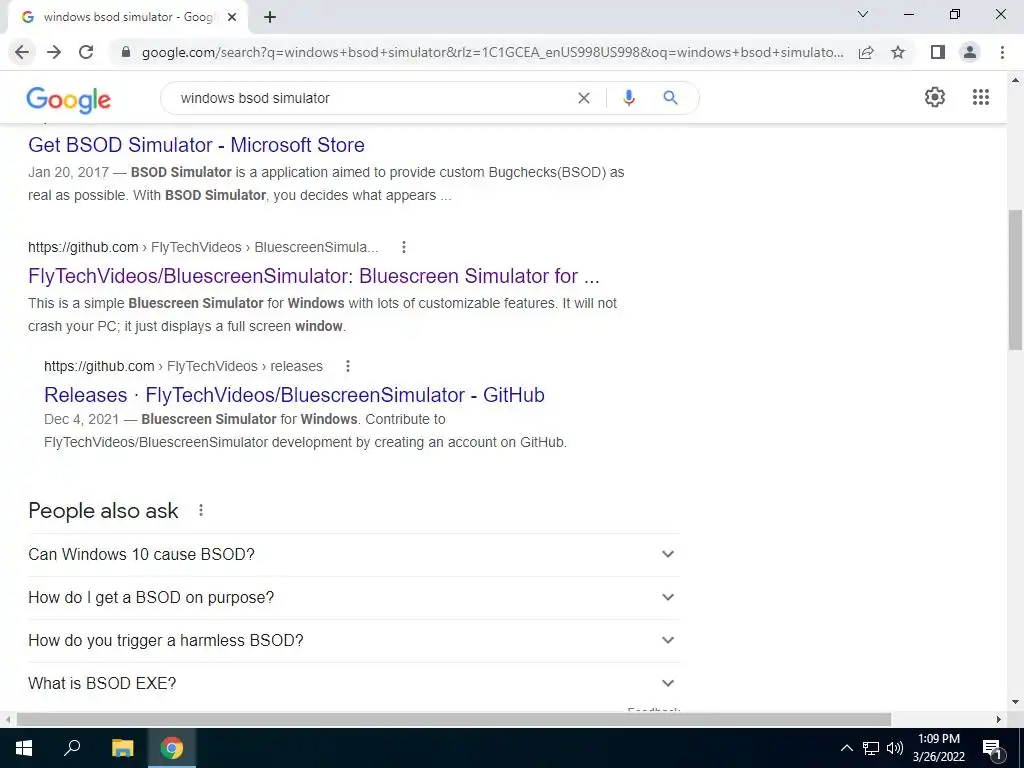This screenshot has height=768, width=1024.
Task: Select the "Jan 20, 2017" snippet date
Action: pos(69,172)
